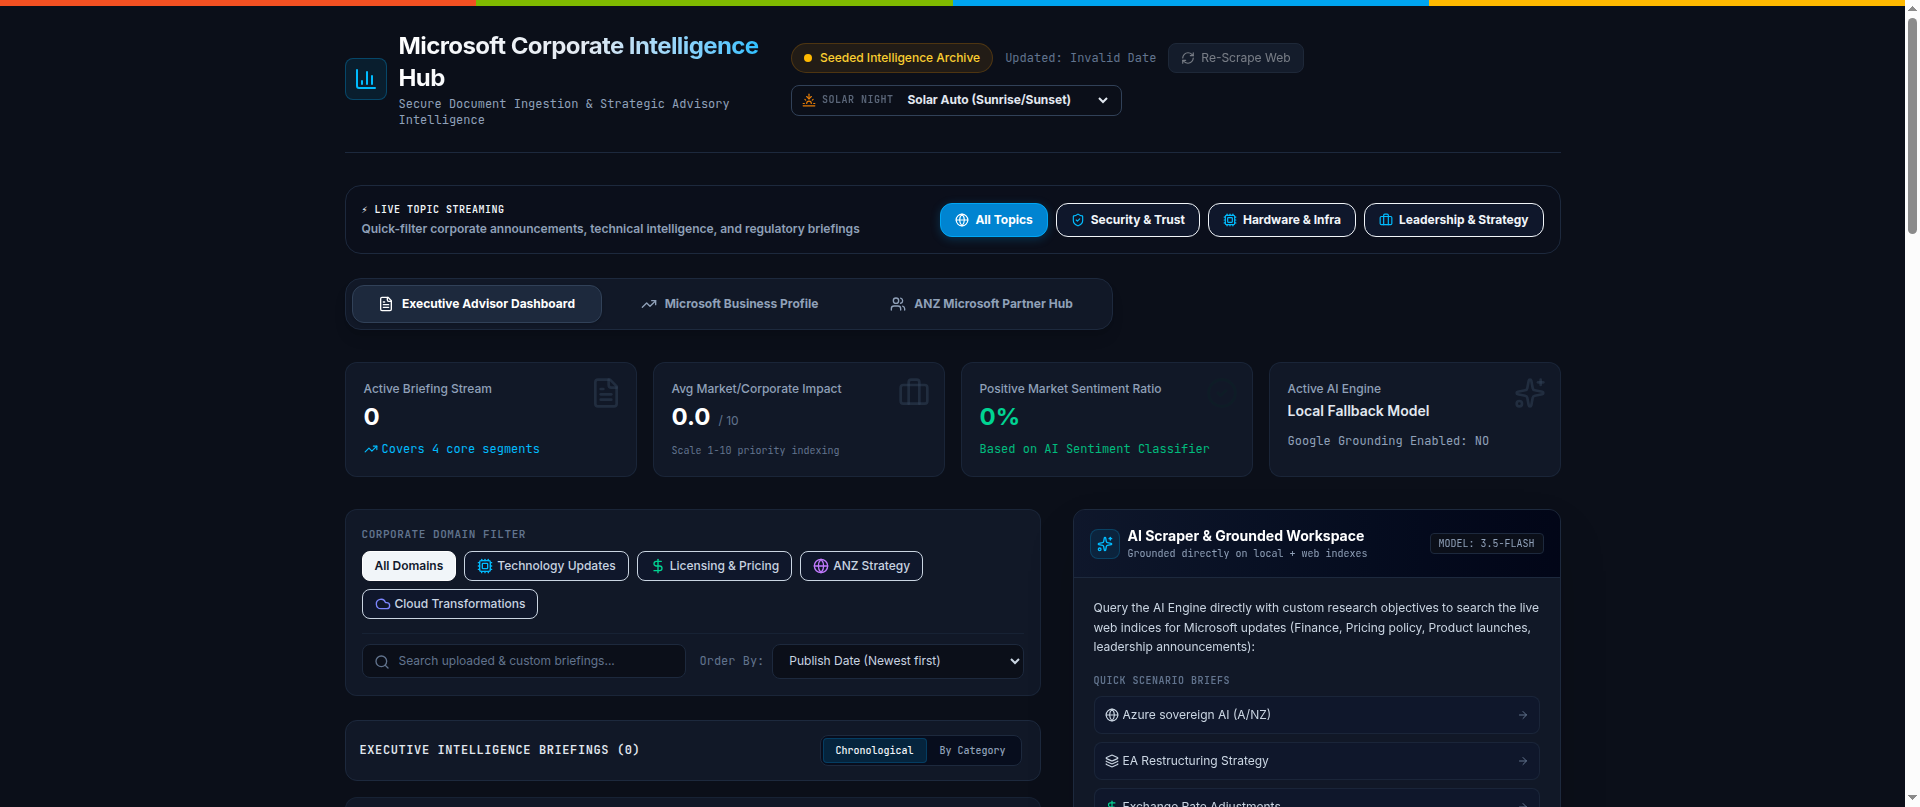Click the cloud icon in Cloud Transformations filter

point(383,604)
